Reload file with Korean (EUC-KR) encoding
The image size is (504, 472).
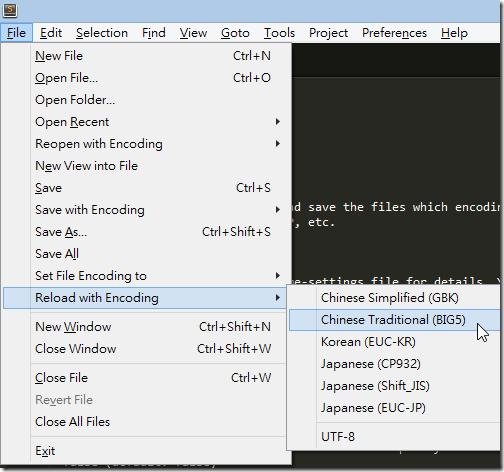(x=394, y=342)
